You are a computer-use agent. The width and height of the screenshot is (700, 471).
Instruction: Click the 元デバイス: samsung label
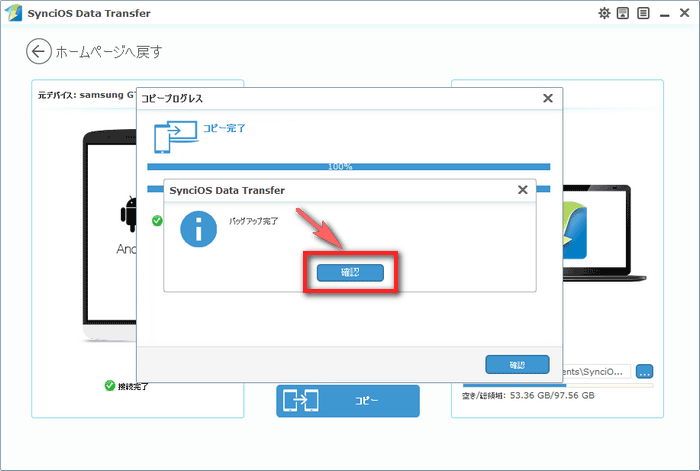87,95
